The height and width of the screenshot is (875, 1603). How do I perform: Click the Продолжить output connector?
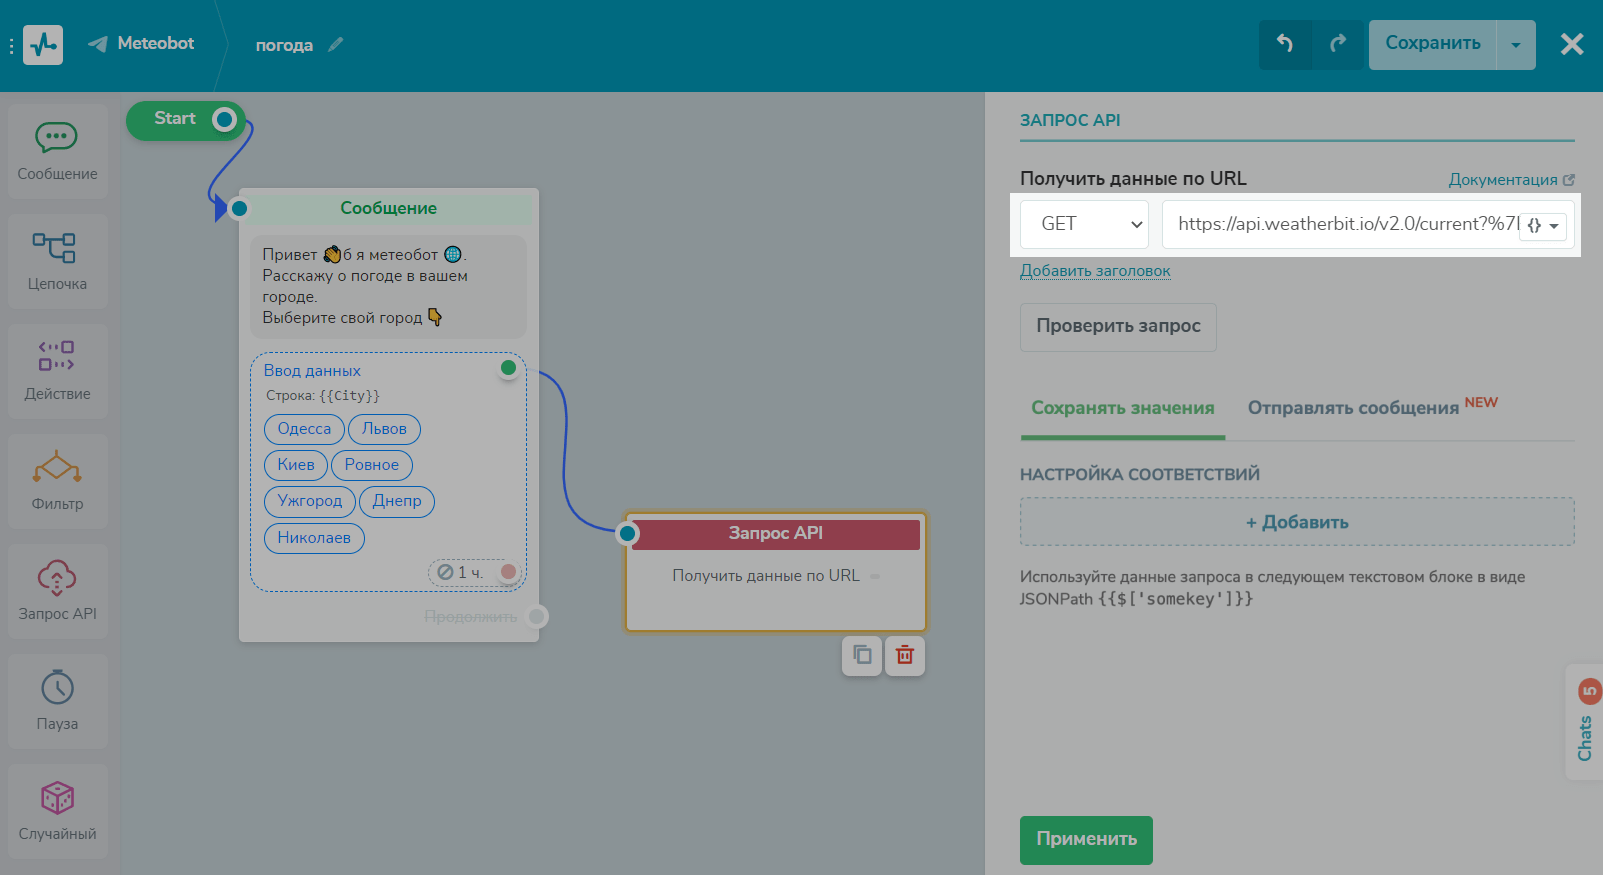537,616
